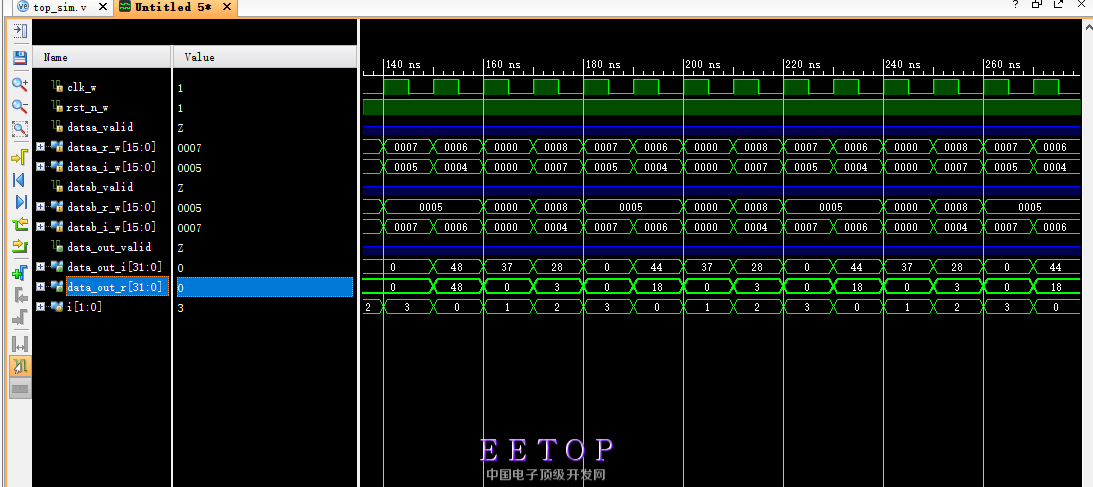The width and height of the screenshot is (1093, 487).
Task: Expand the data_out_i[31:0] bus
Action: [40, 267]
